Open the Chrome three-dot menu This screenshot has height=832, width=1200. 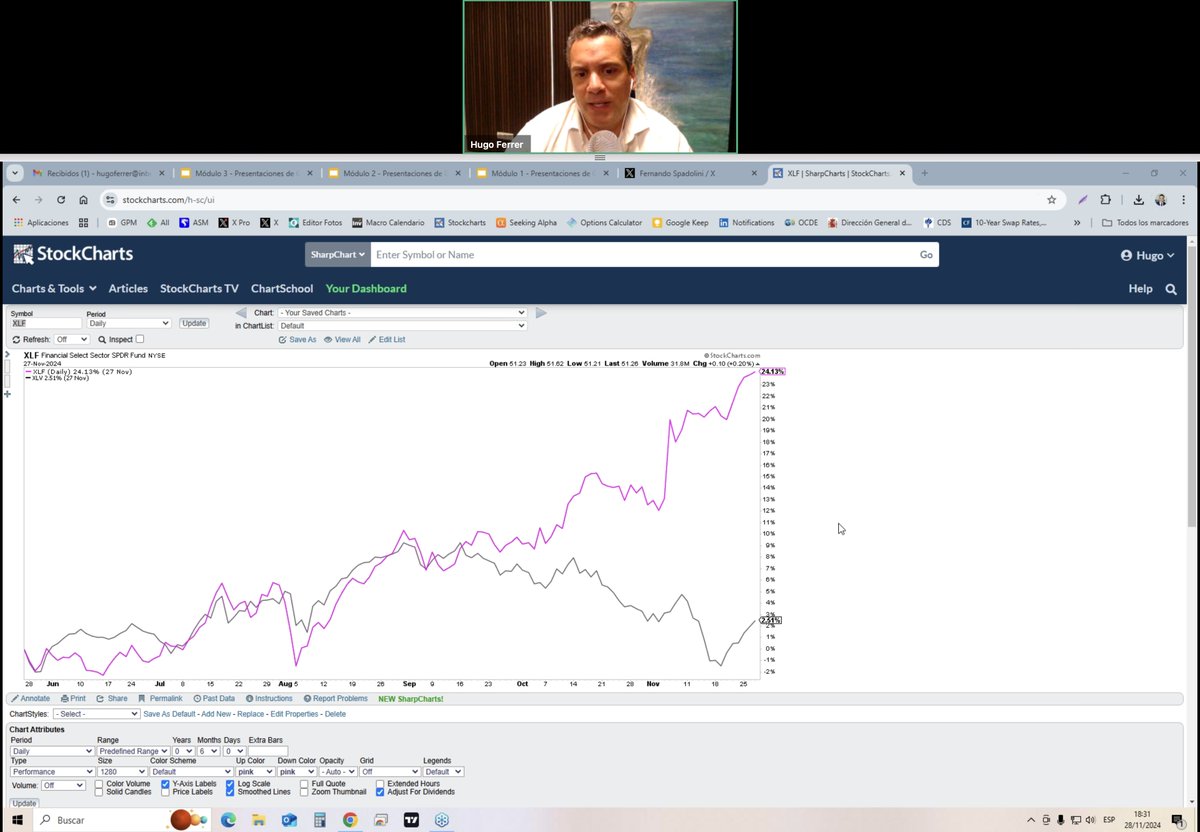click(1186, 200)
